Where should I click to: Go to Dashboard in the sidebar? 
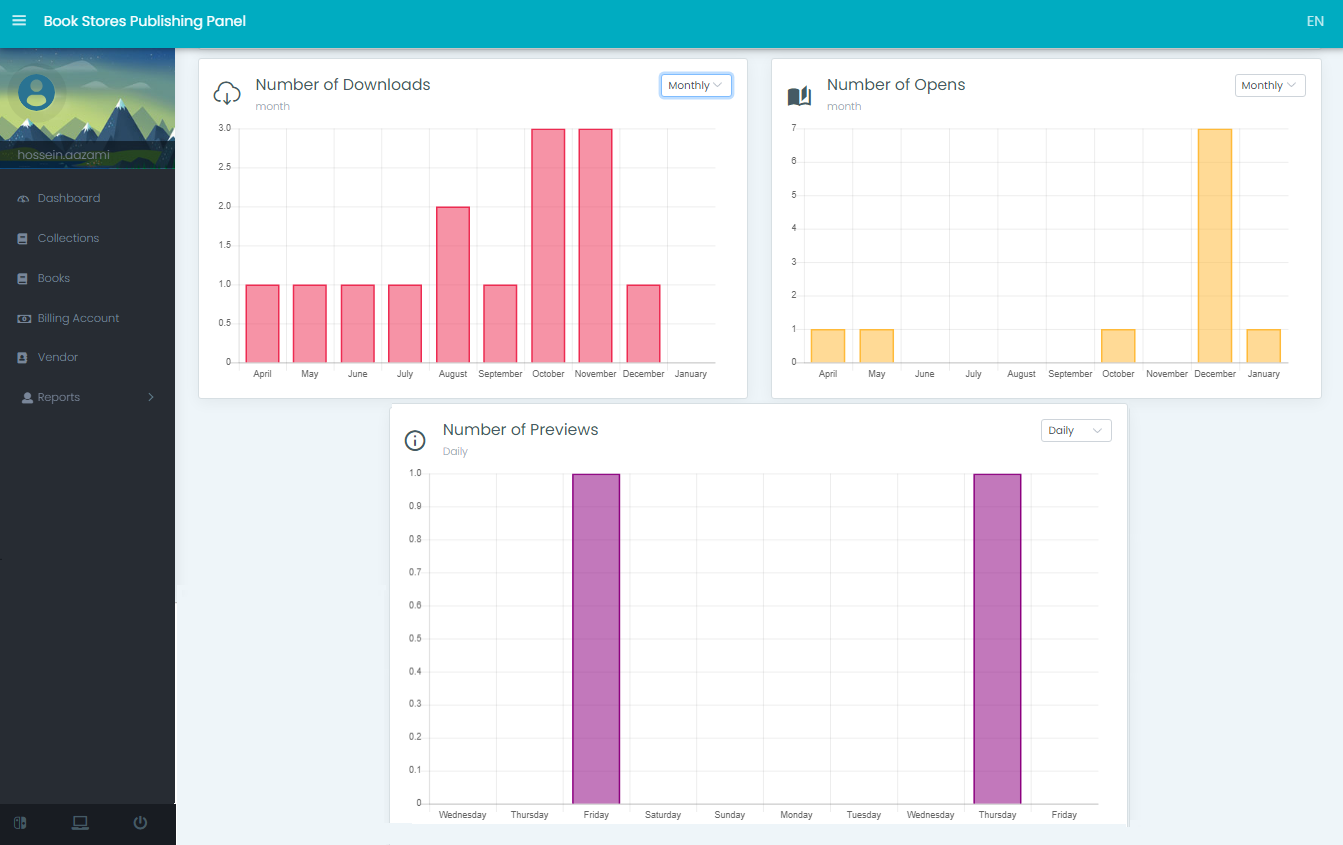coord(69,198)
